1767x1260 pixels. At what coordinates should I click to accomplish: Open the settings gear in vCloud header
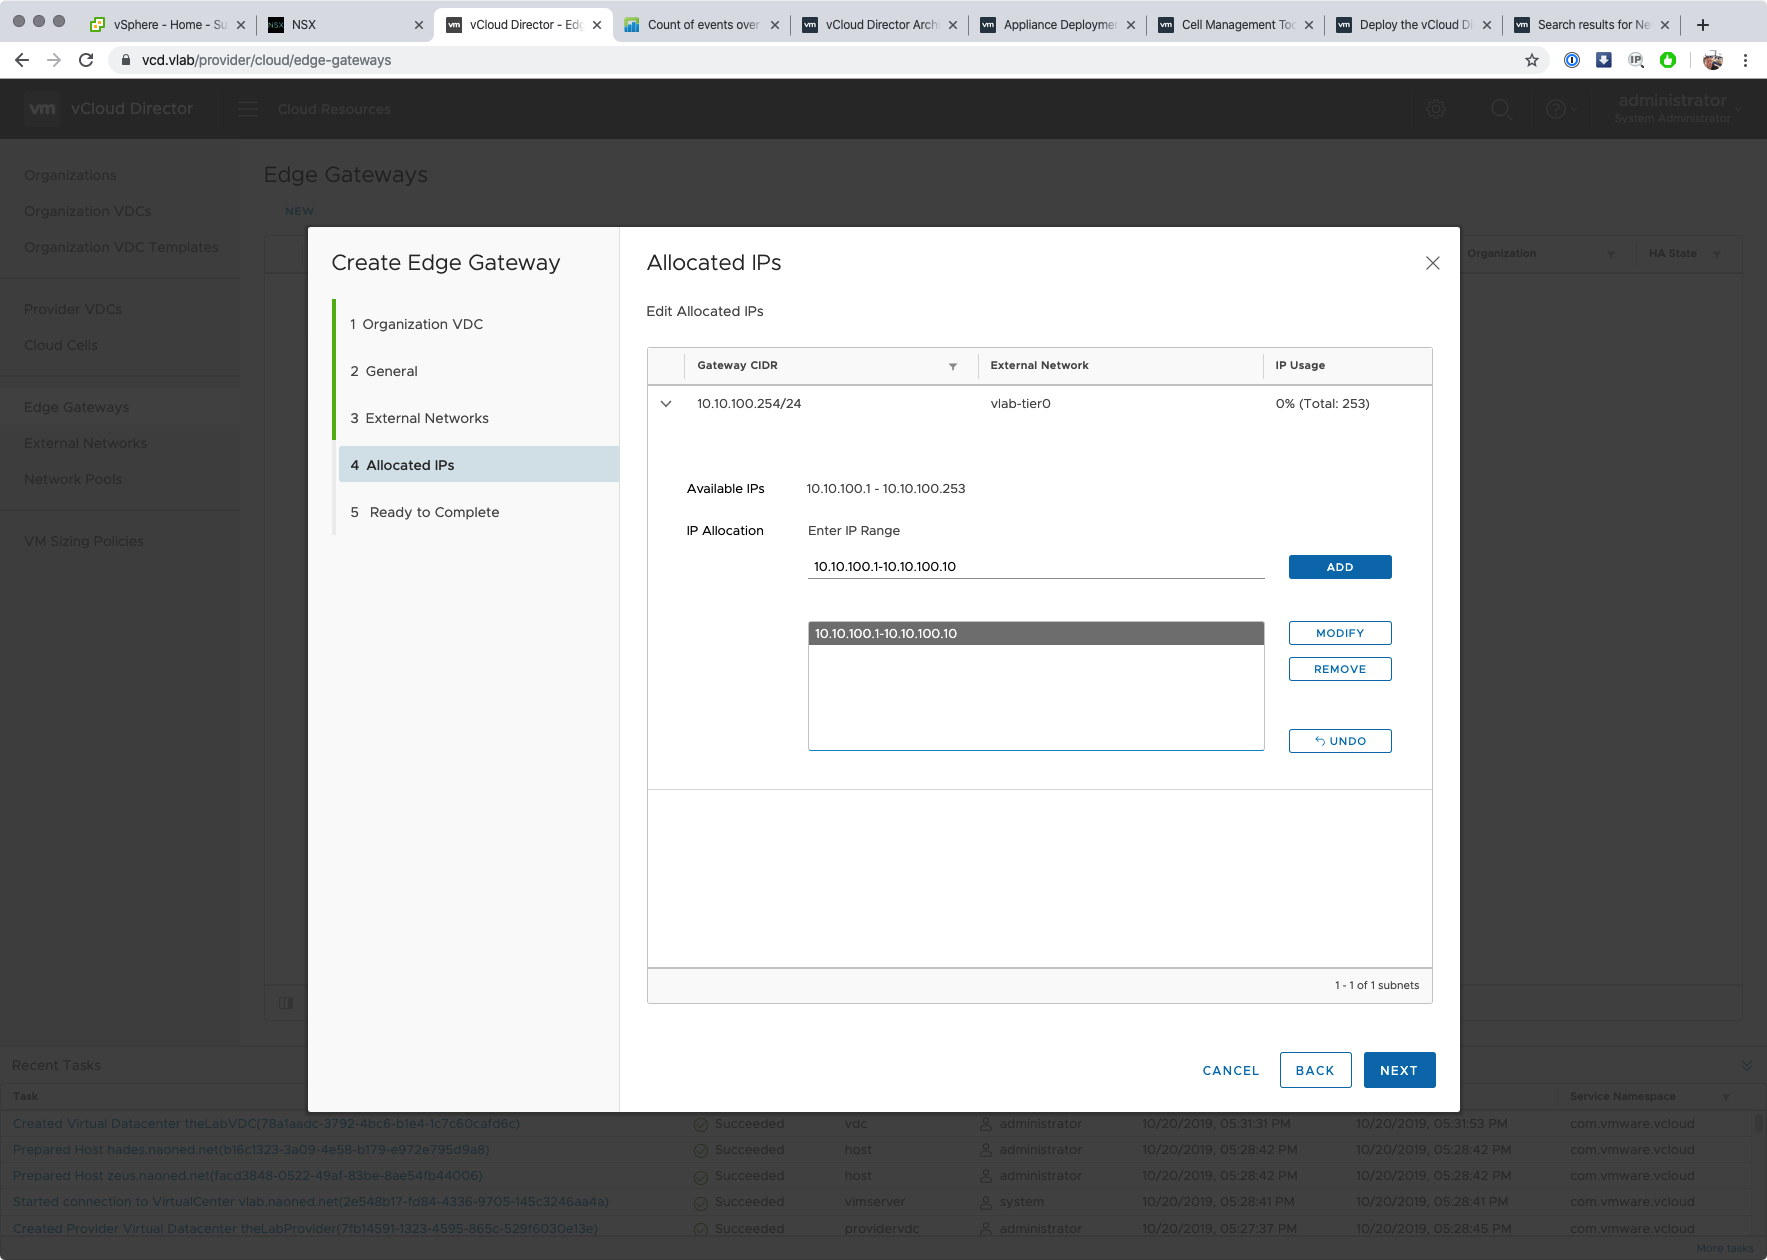1436,109
